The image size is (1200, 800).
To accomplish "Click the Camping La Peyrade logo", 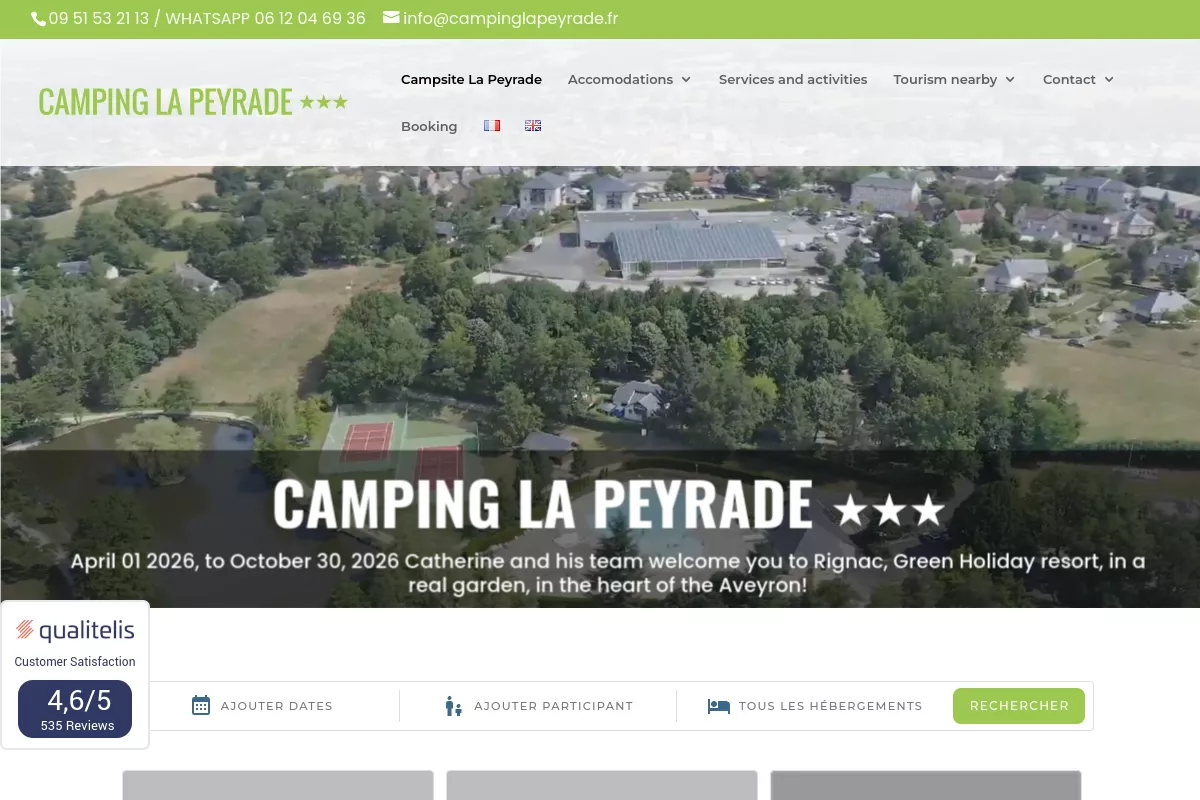I will (x=193, y=101).
